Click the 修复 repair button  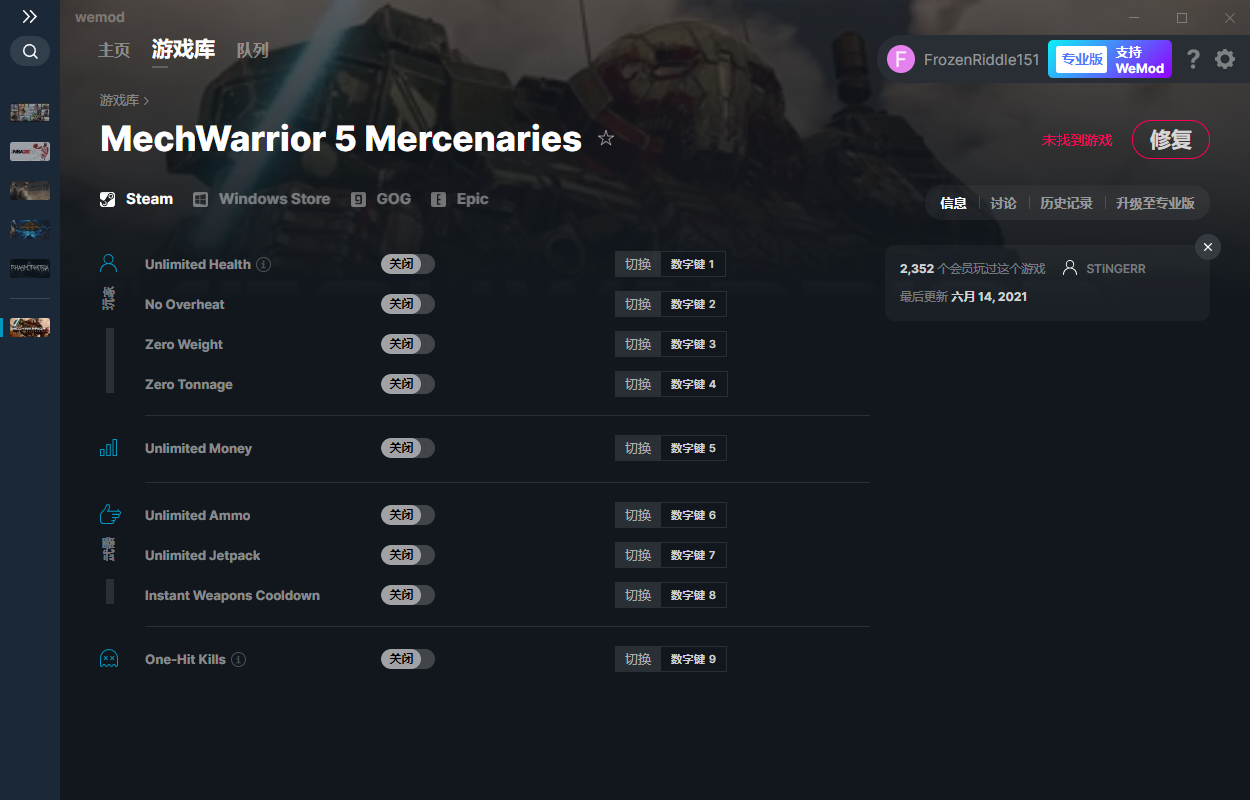tap(1170, 140)
